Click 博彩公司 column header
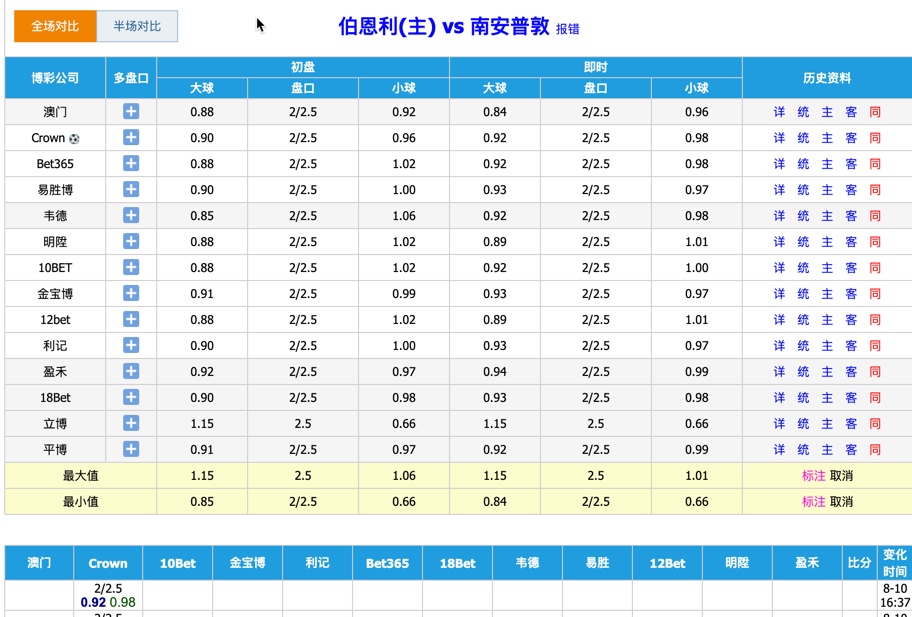 click(55, 78)
